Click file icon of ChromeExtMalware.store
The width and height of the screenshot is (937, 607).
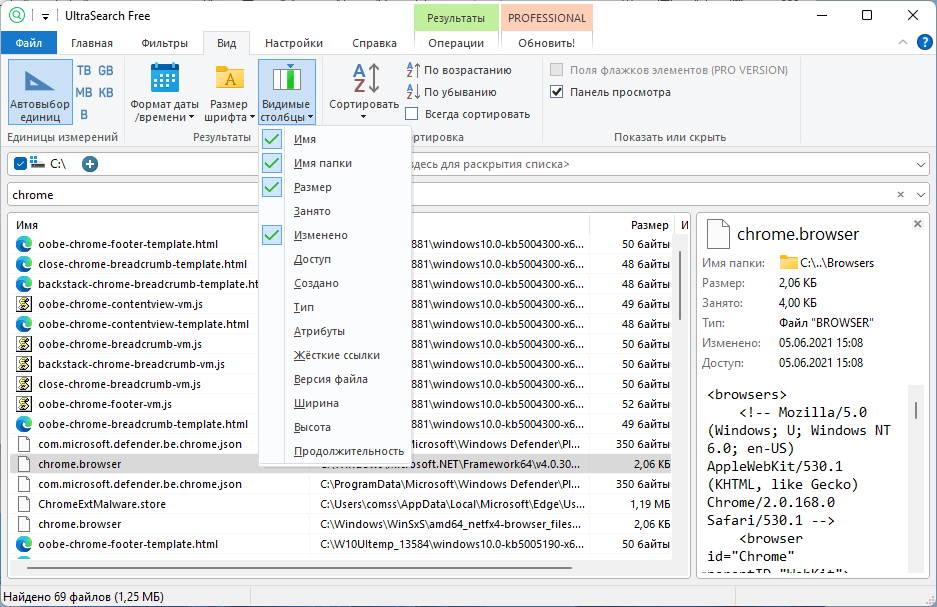pyautogui.click(x=23, y=504)
